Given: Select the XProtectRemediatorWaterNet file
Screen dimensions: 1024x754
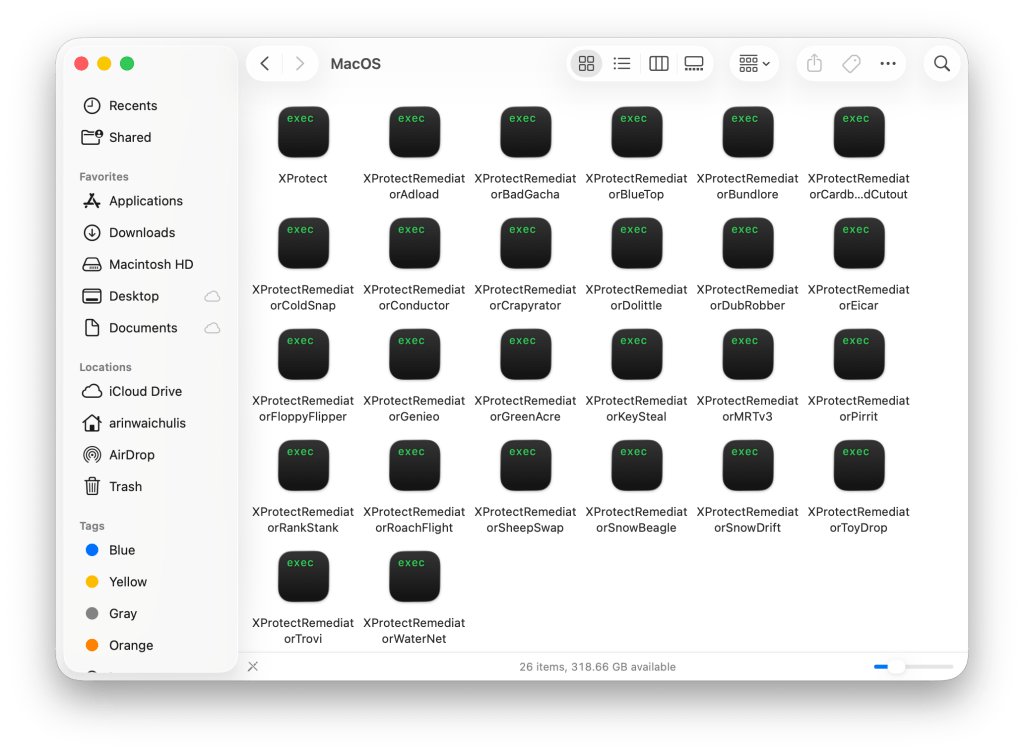Looking at the screenshot, I should pyautogui.click(x=414, y=577).
